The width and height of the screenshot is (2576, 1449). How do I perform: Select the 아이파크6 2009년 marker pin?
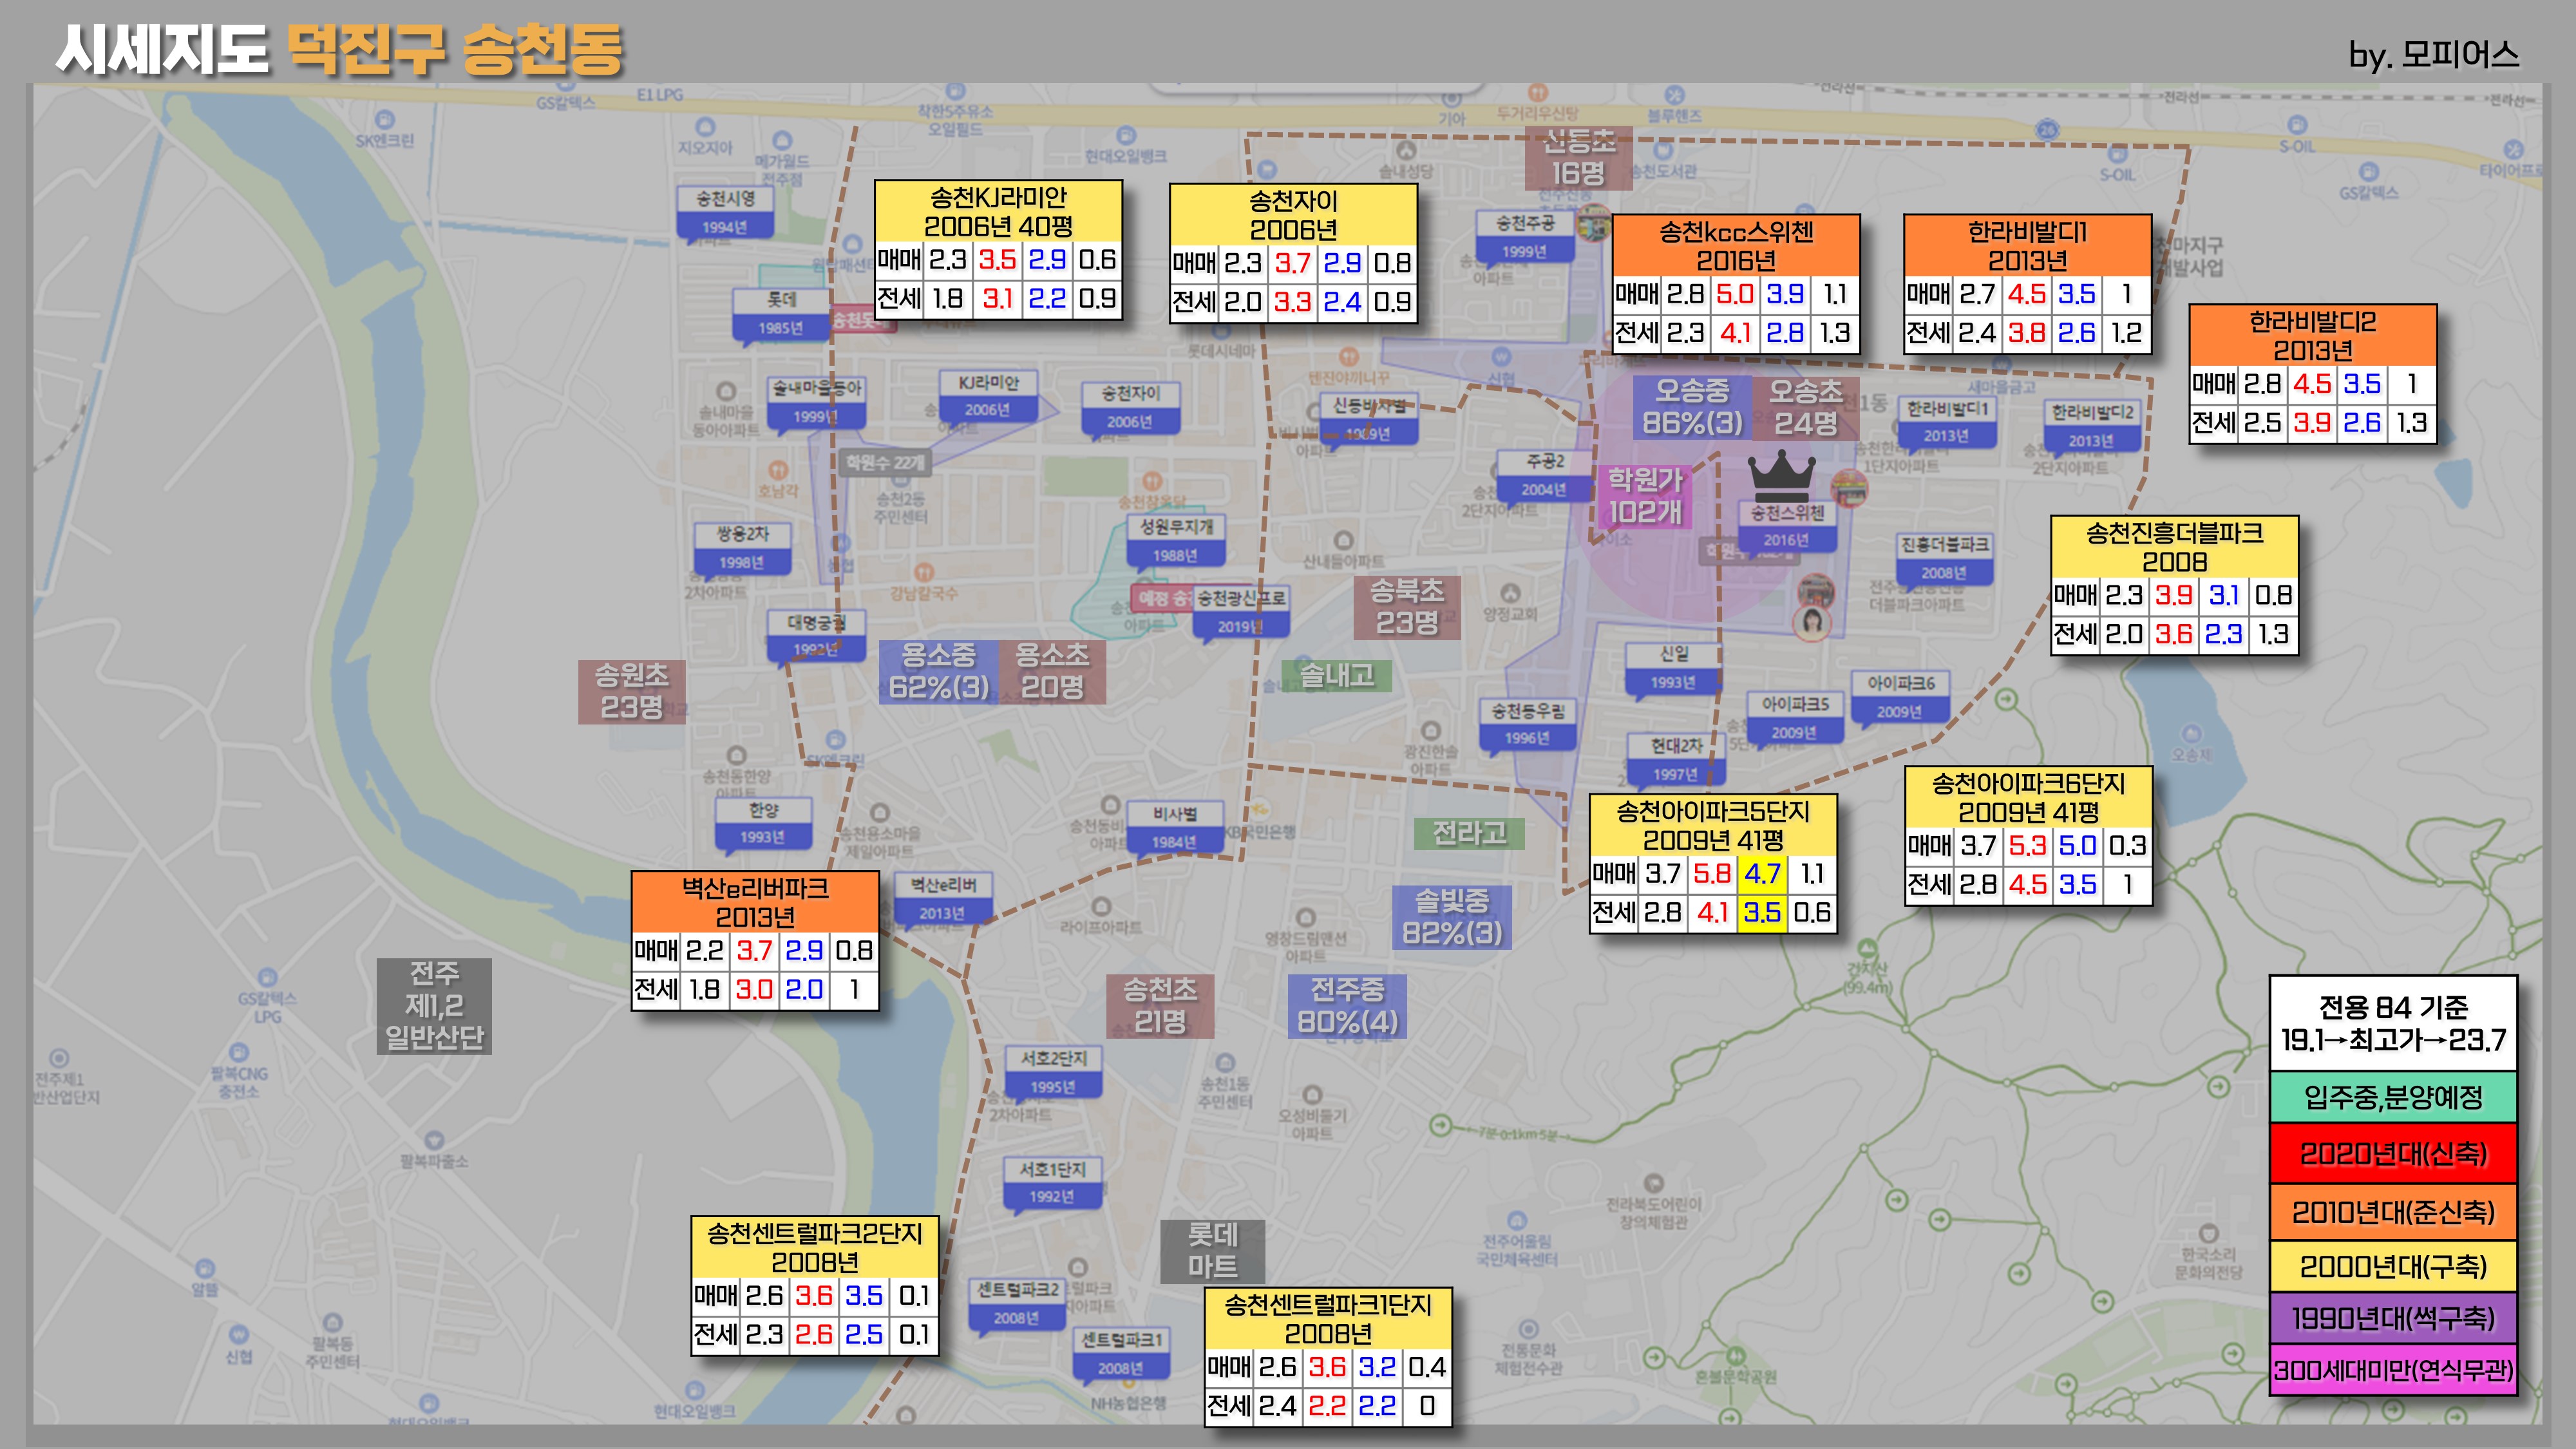pos(1900,697)
